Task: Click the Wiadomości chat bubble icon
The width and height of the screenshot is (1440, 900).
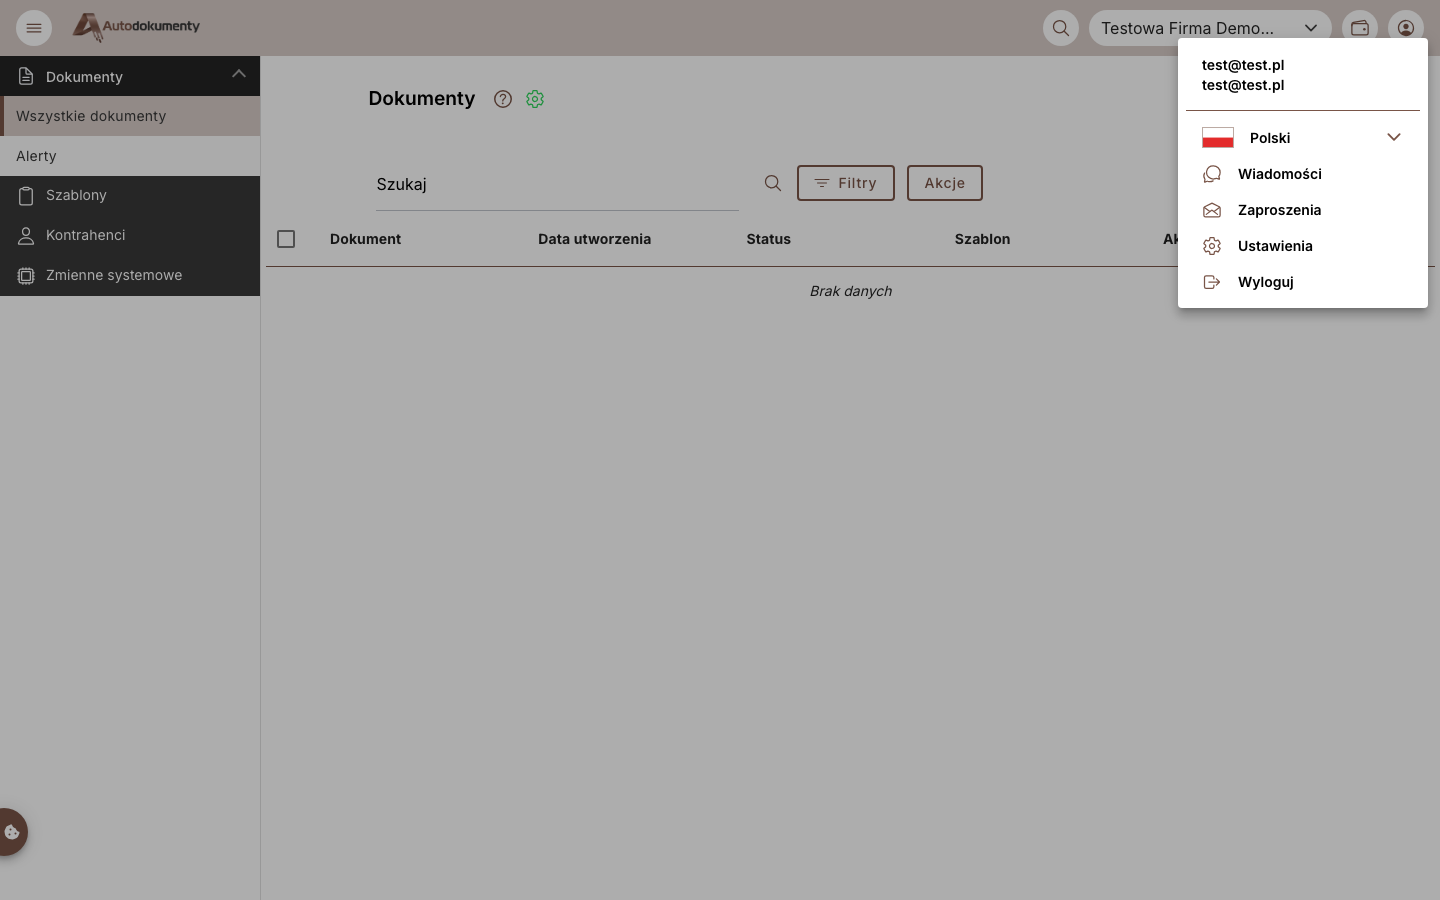Action: 1212,174
